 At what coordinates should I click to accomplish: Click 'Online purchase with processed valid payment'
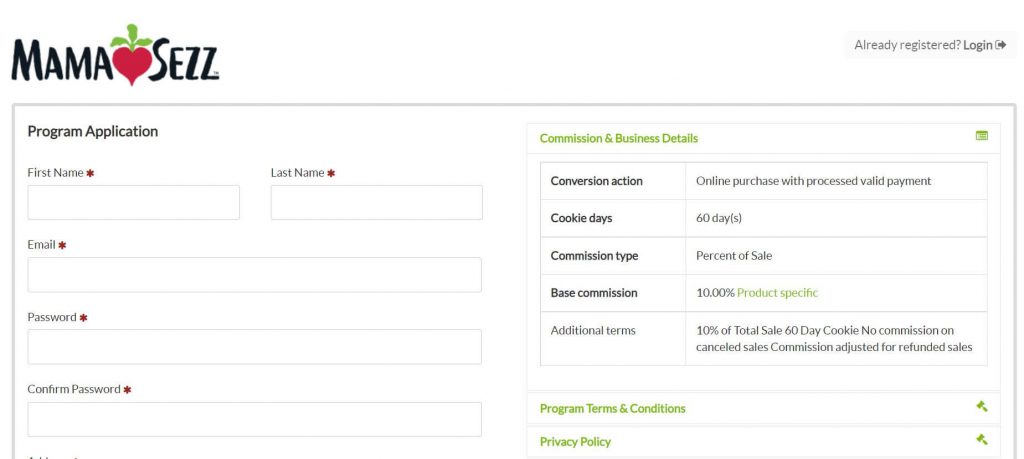[813, 181]
